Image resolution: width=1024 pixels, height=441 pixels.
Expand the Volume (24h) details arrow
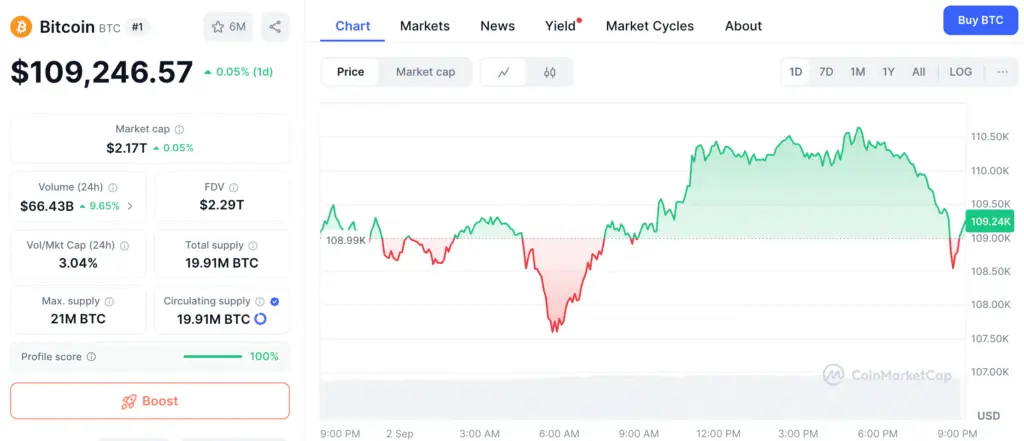pyautogui.click(x=130, y=206)
